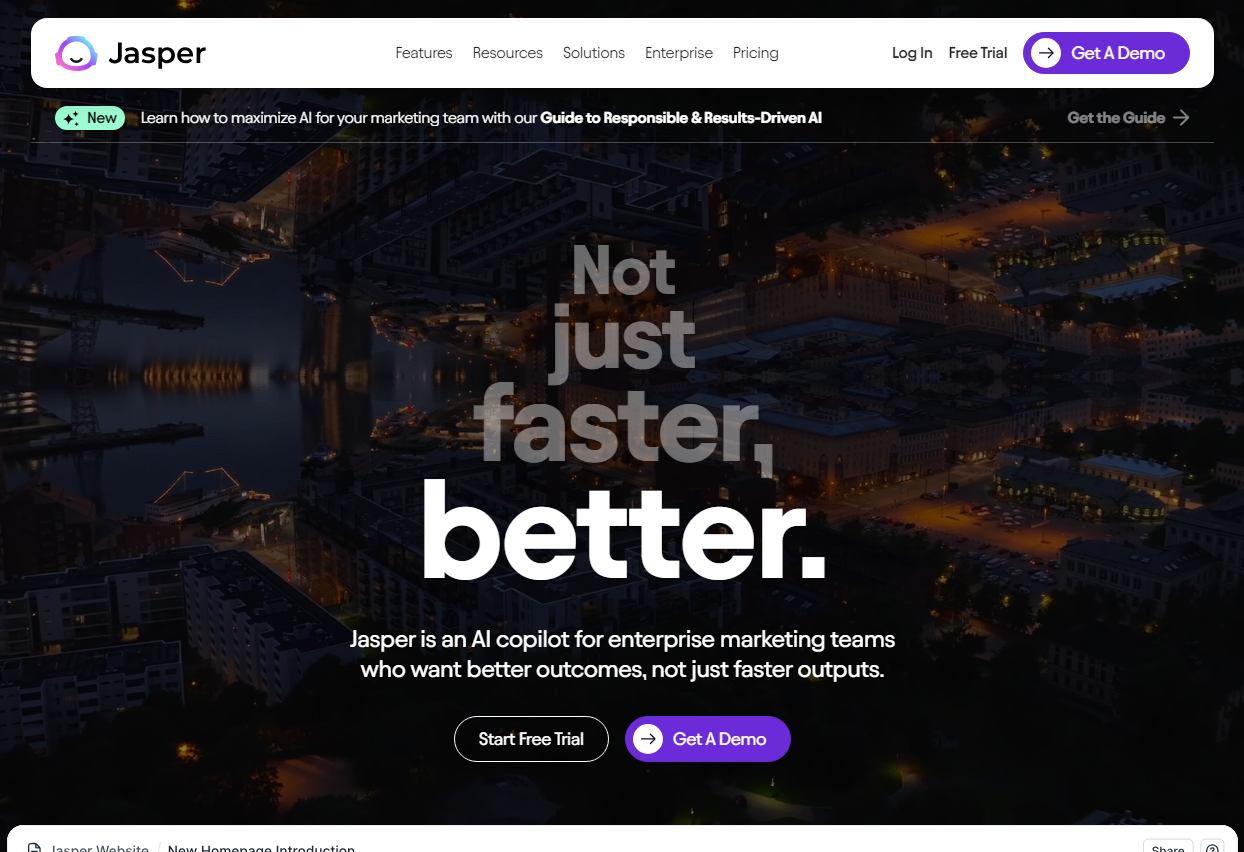
Task: Open the Pricing page
Action: [x=756, y=53]
